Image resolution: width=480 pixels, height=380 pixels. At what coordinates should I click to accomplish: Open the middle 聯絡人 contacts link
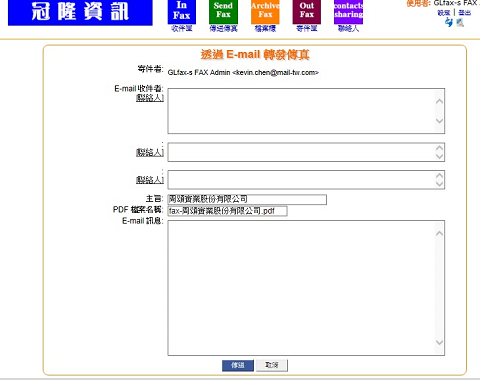tap(150, 152)
